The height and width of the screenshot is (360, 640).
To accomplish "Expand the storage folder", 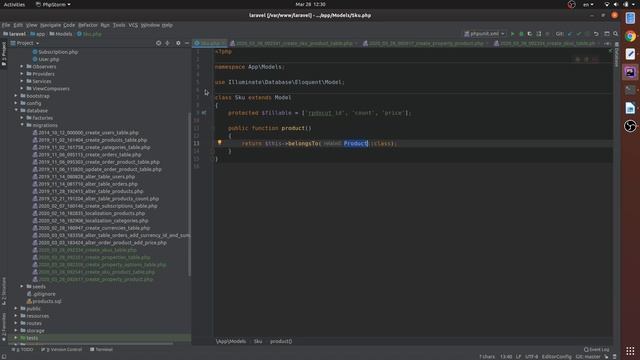I will [16, 331].
